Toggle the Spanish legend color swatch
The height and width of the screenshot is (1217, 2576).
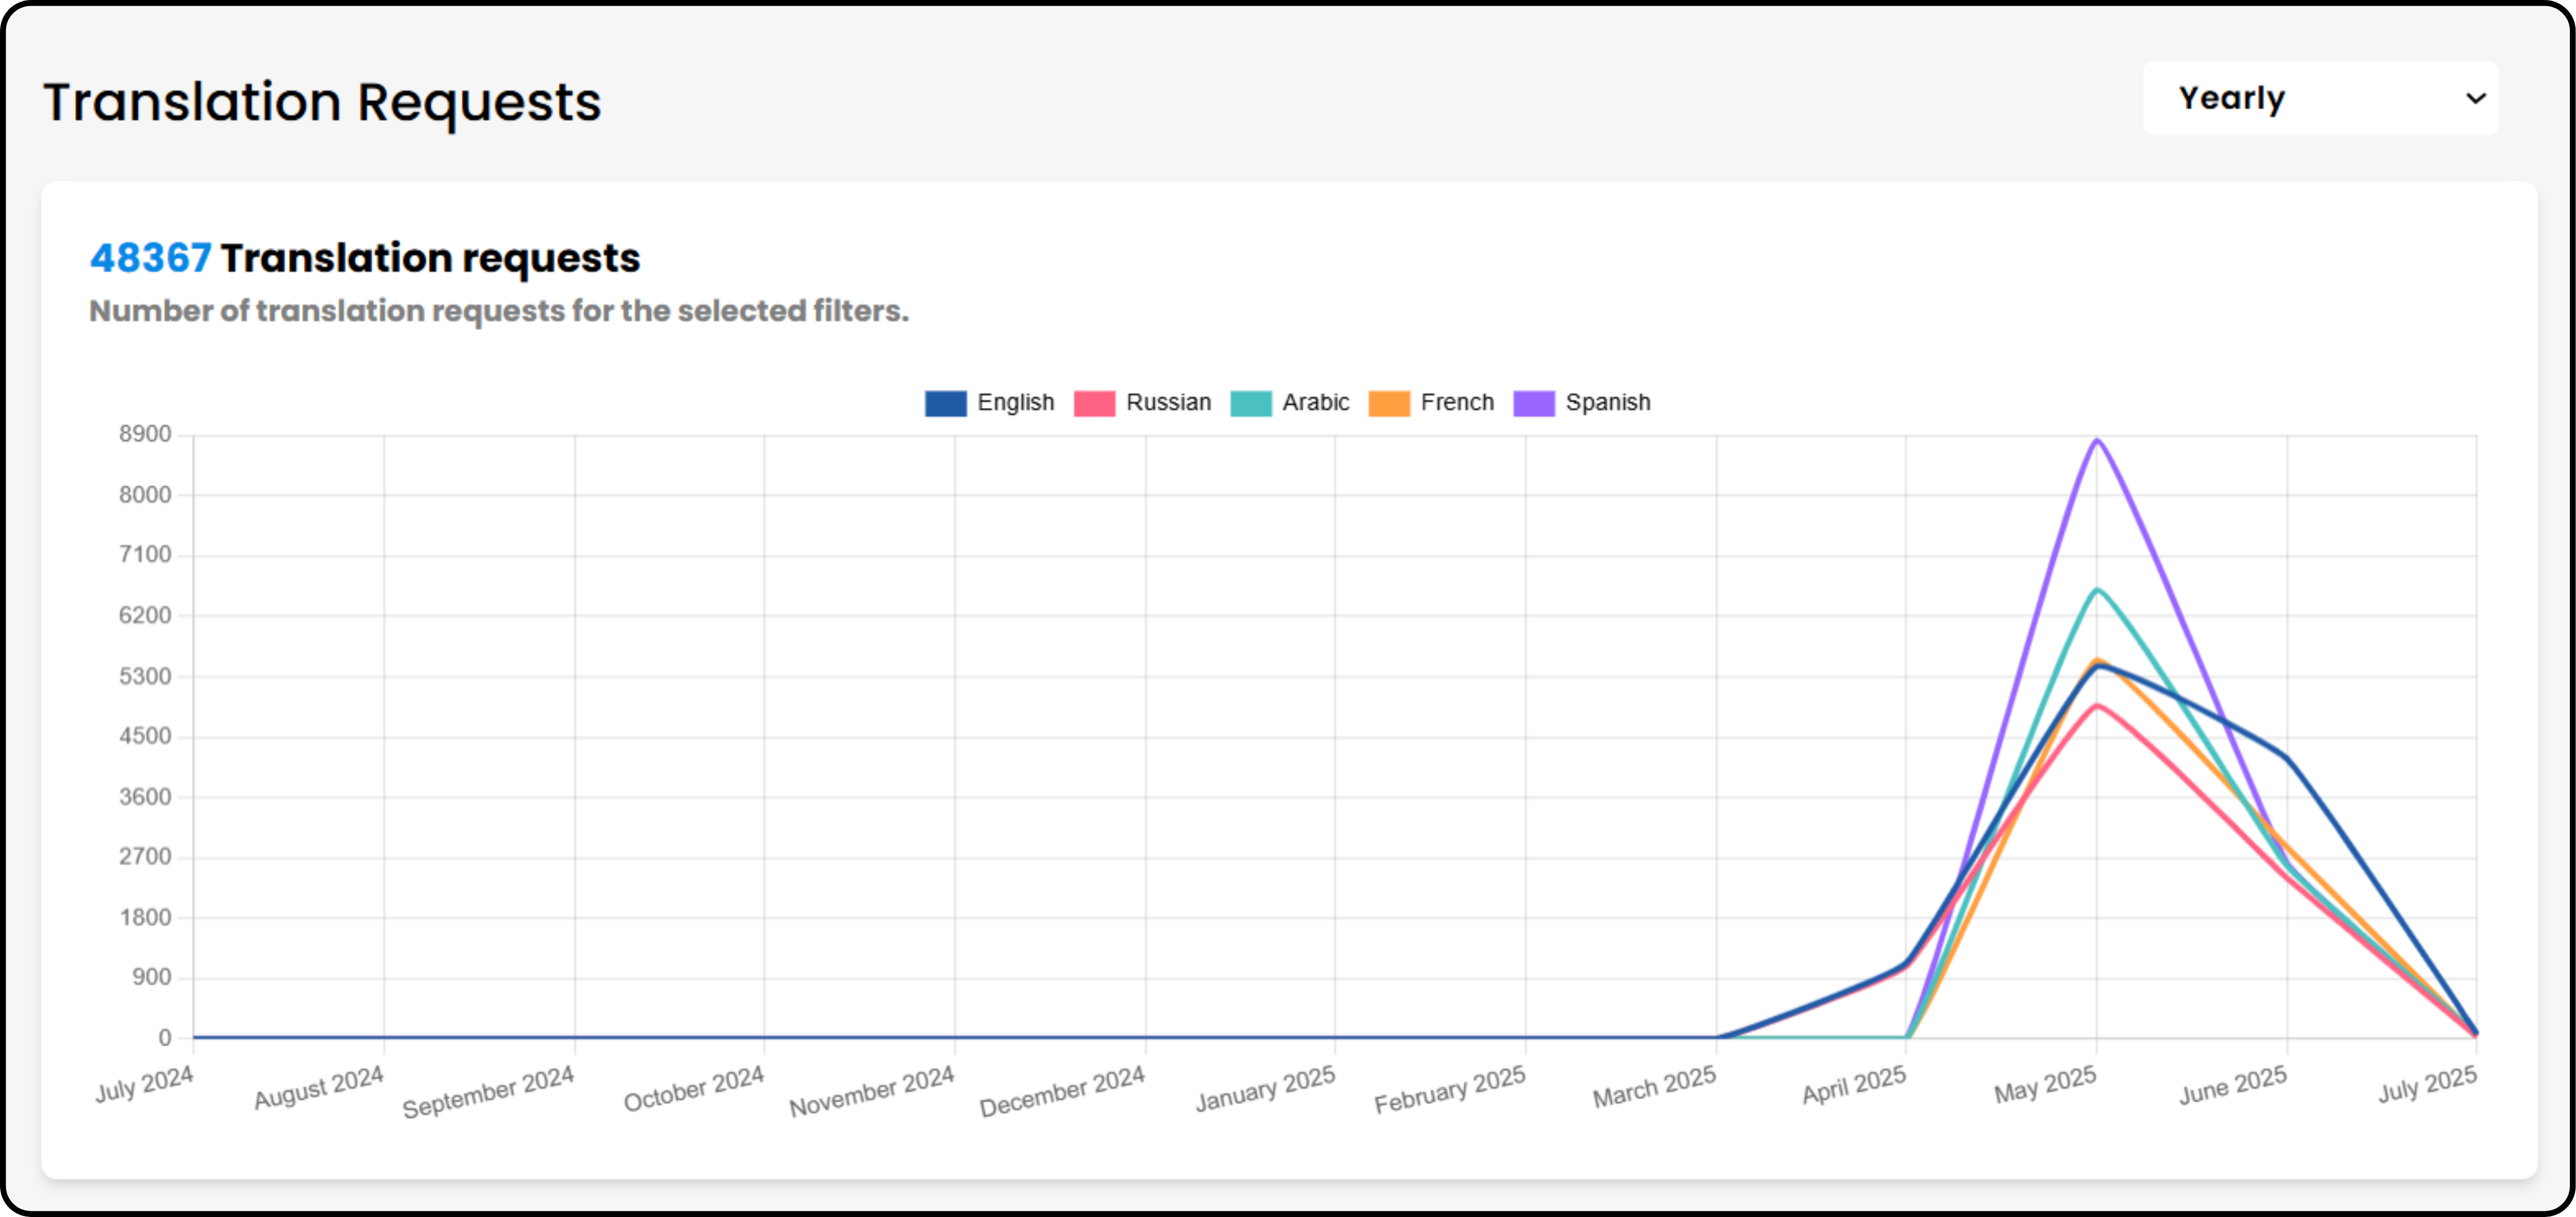1534,403
